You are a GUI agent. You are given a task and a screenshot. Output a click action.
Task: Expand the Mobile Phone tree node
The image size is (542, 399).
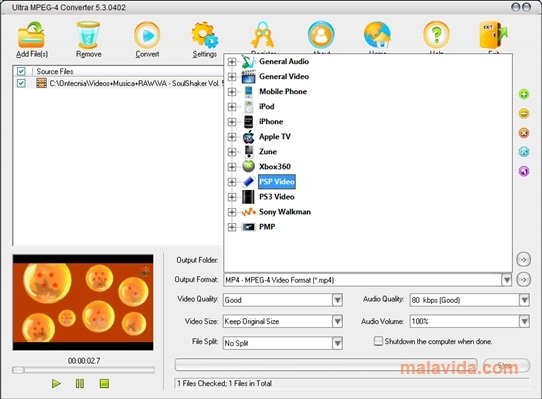[x=232, y=92]
